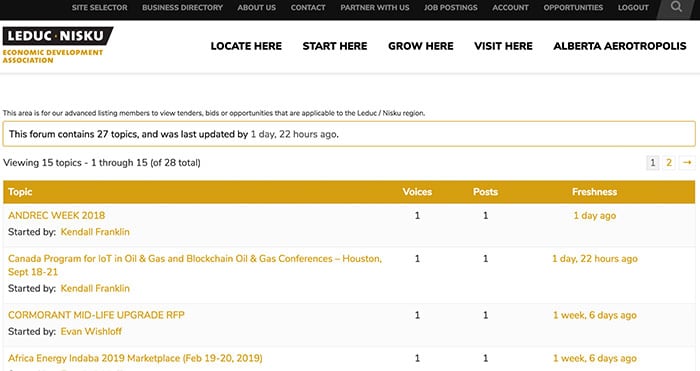Open Site Selector menu item
This screenshot has height=371, width=700.
pyautogui.click(x=100, y=8)
